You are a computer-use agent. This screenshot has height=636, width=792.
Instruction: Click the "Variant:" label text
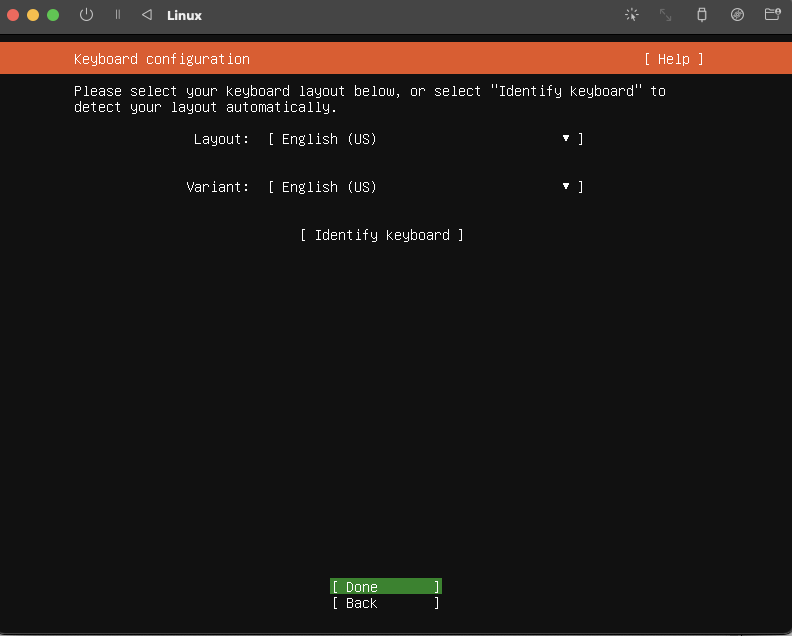coord(218,187)
